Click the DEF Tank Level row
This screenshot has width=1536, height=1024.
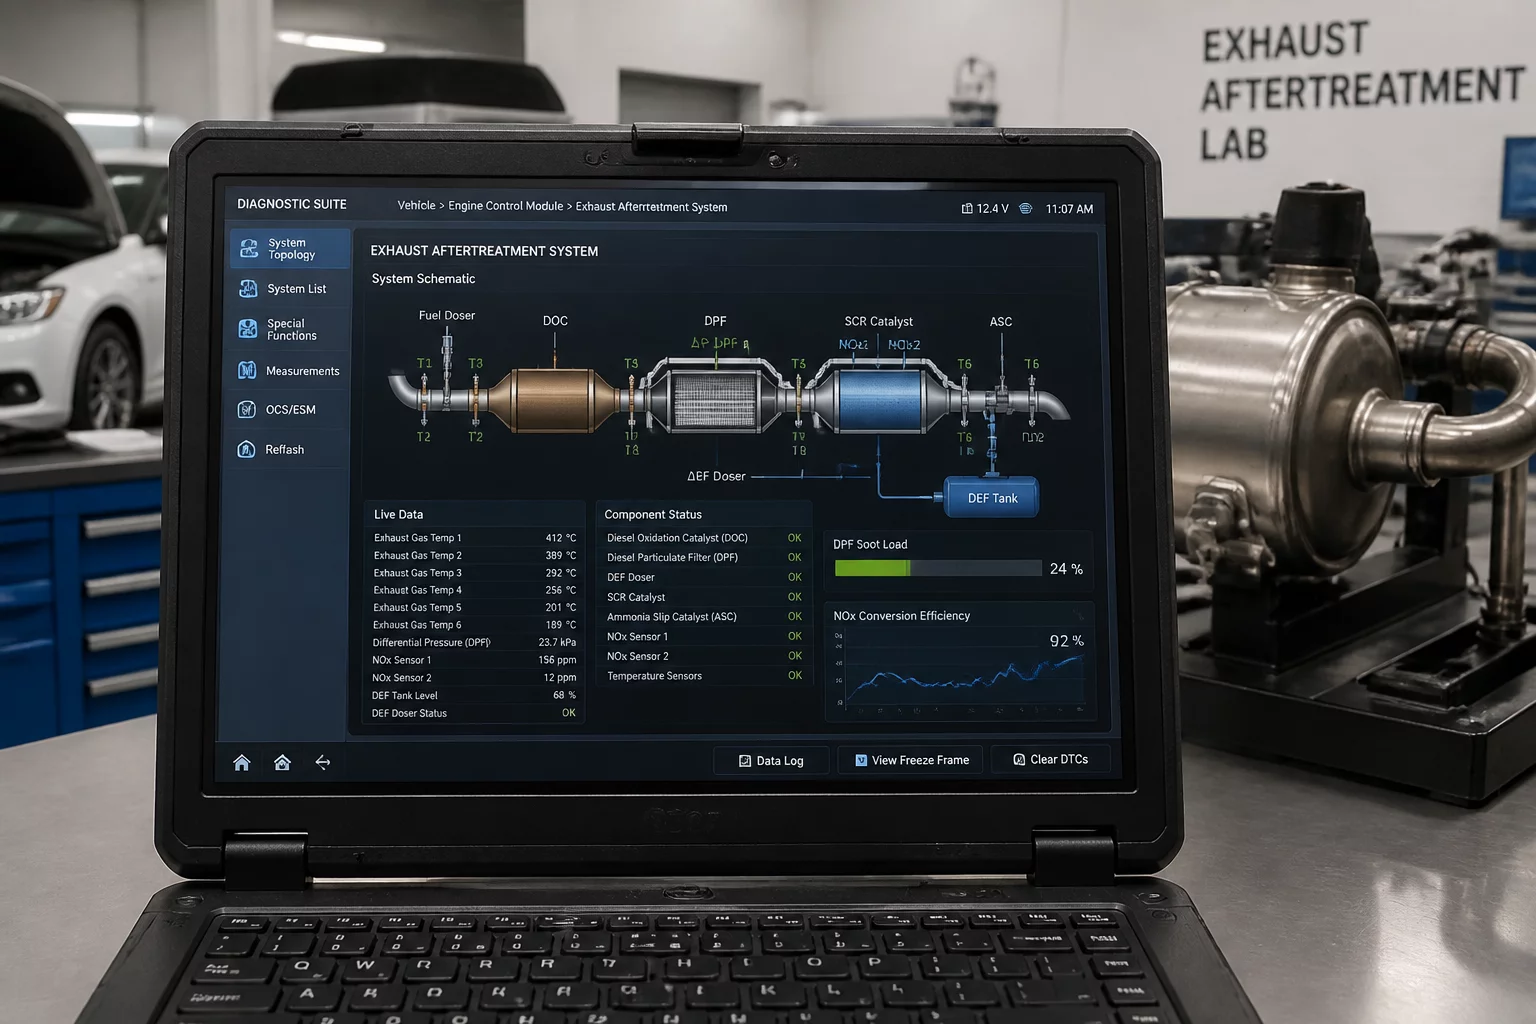click(474, 696)
